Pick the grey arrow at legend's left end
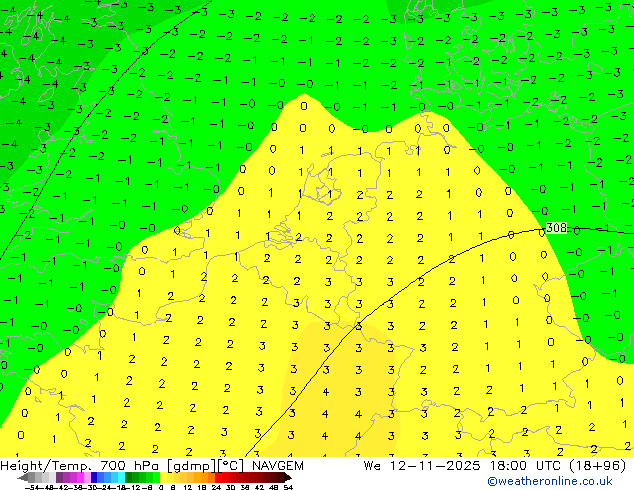Screen dimensions: 634x490 tap(22, 477)
